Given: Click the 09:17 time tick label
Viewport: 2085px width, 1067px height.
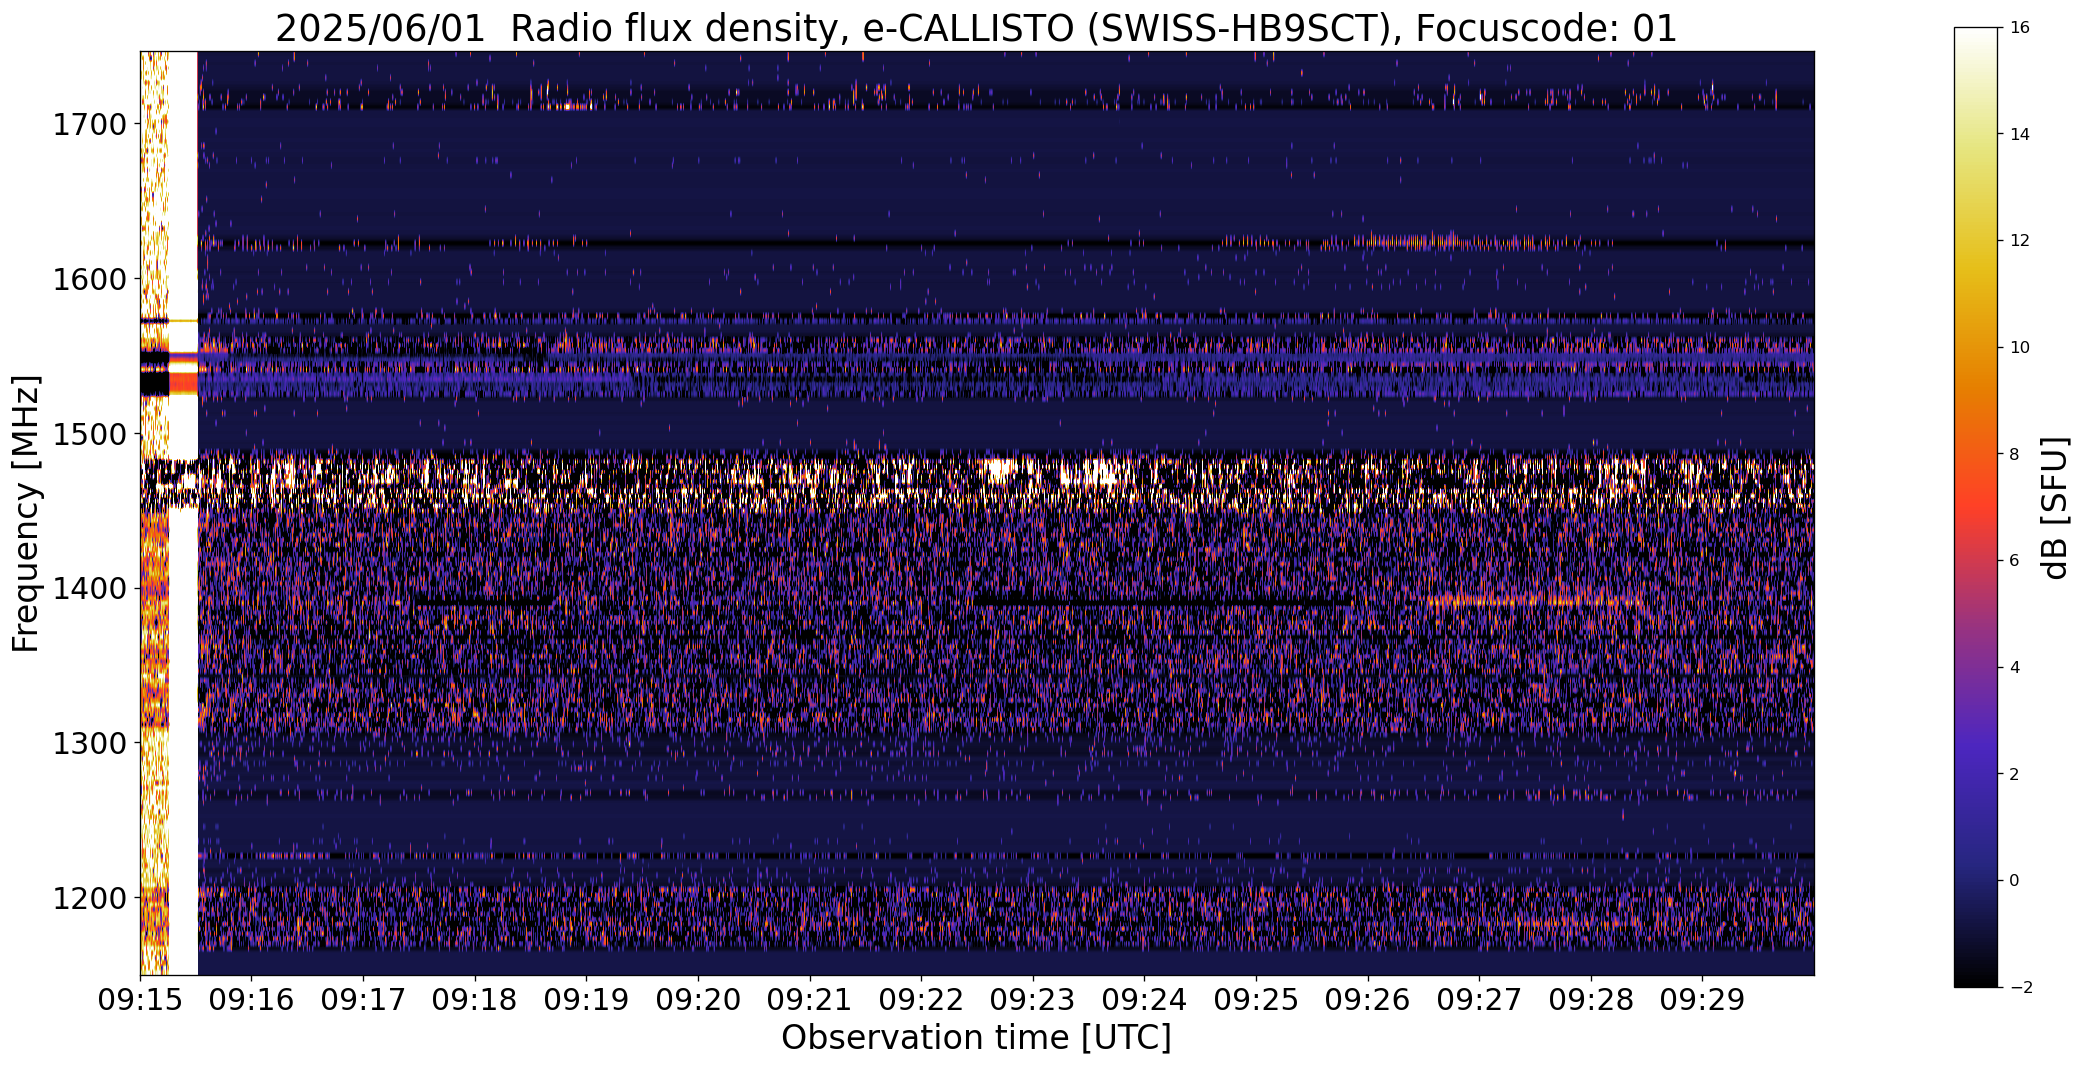Looking at the screenshot, I should (363, 1000).
